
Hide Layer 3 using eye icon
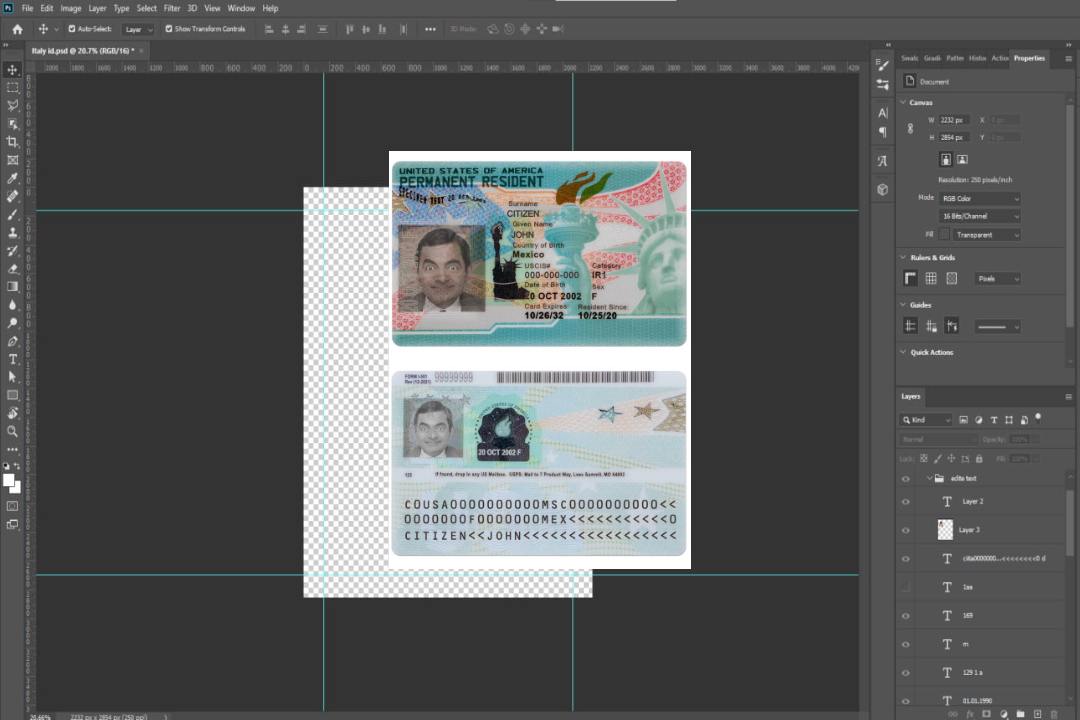pyautogui.click(x=906, y=531)
